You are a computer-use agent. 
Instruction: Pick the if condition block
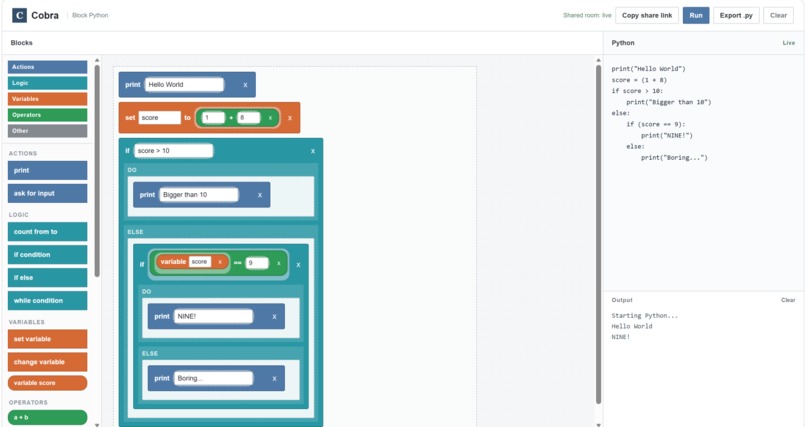click(47, 255)
